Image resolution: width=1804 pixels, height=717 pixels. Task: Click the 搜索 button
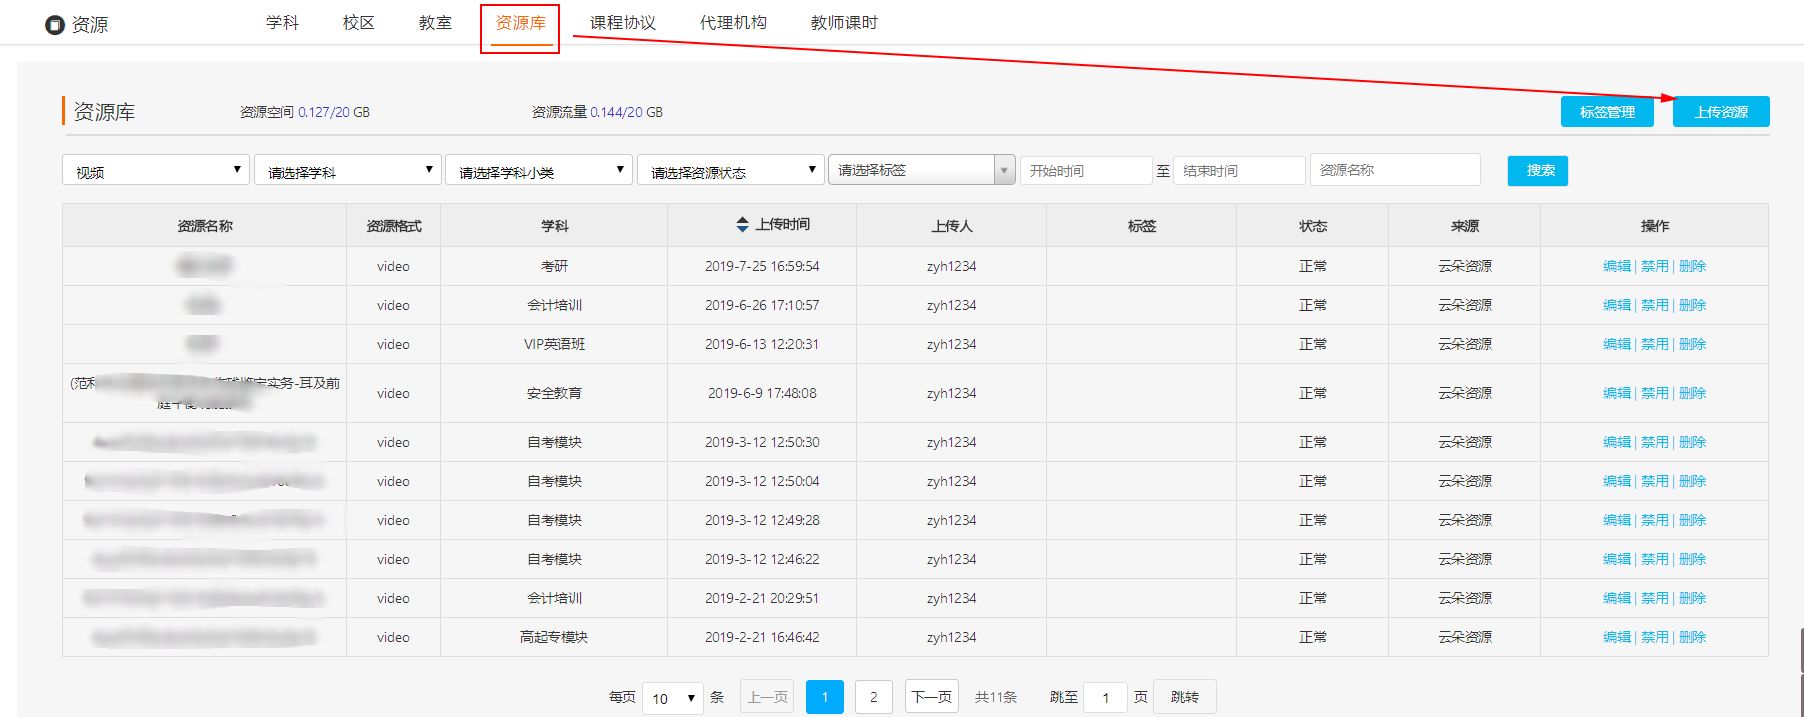click(x=1538, y=171)
